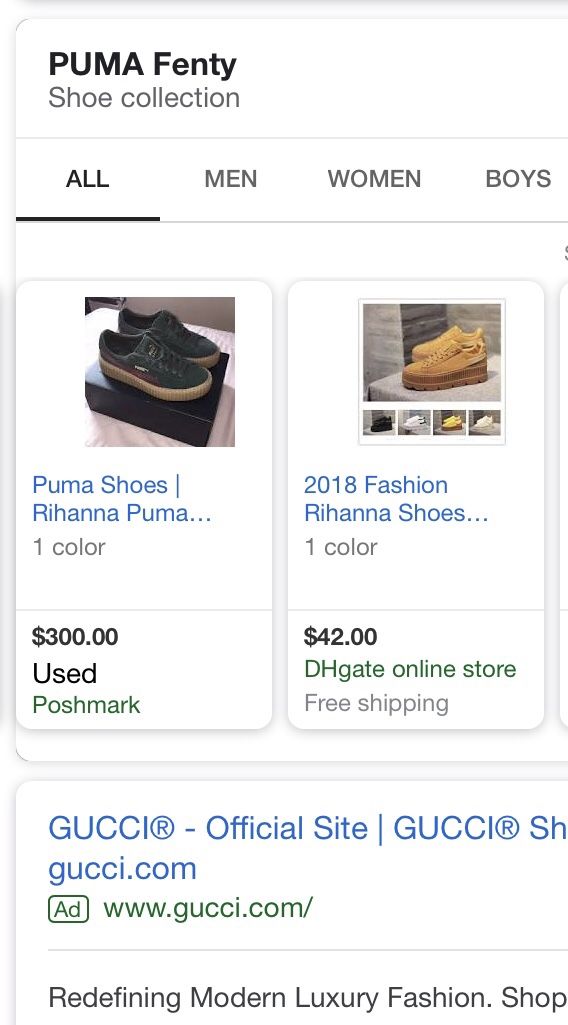Tap the PUMA Fenty heading
This screenshot has width=568, height=1025.
click(142, 64)
